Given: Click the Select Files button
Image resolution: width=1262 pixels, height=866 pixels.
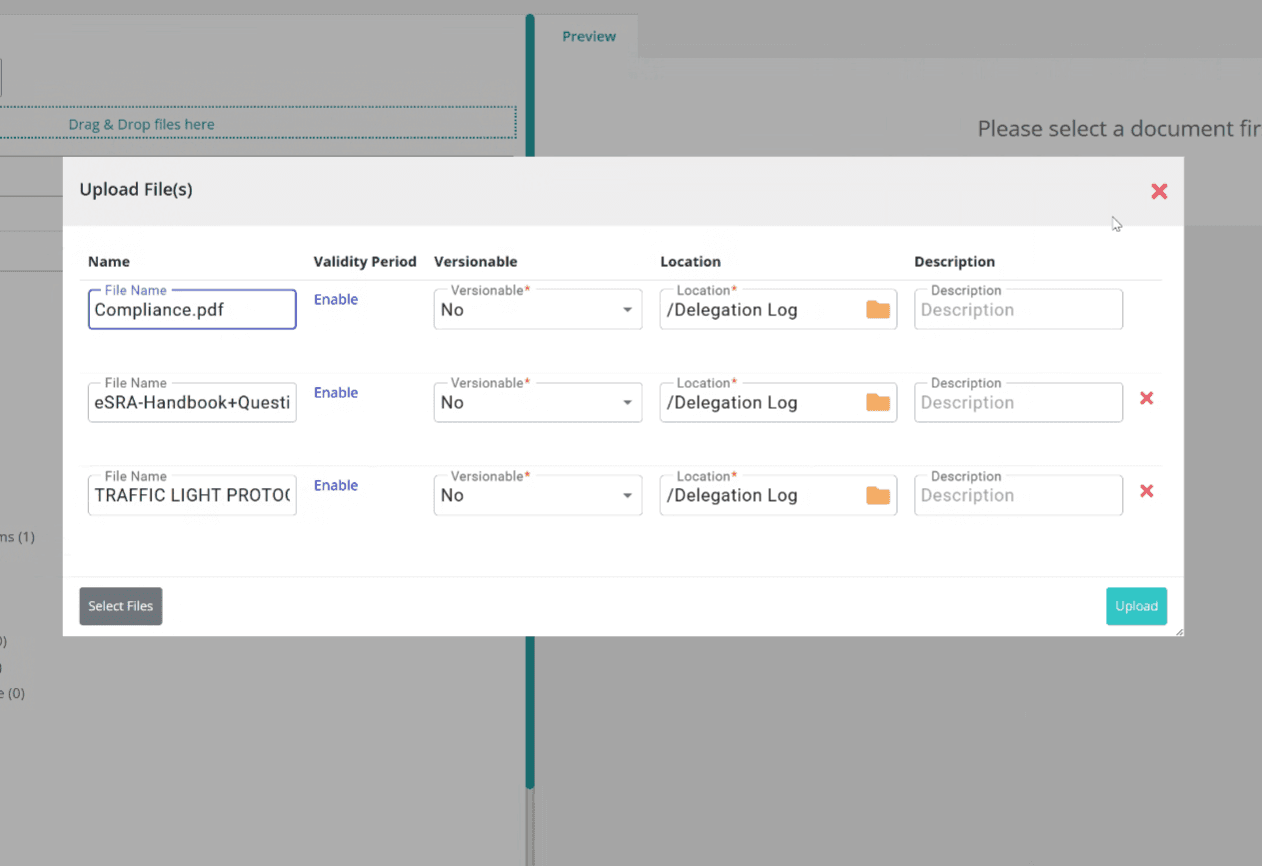Looking at the screenshot, I should (x=121, y=606).
